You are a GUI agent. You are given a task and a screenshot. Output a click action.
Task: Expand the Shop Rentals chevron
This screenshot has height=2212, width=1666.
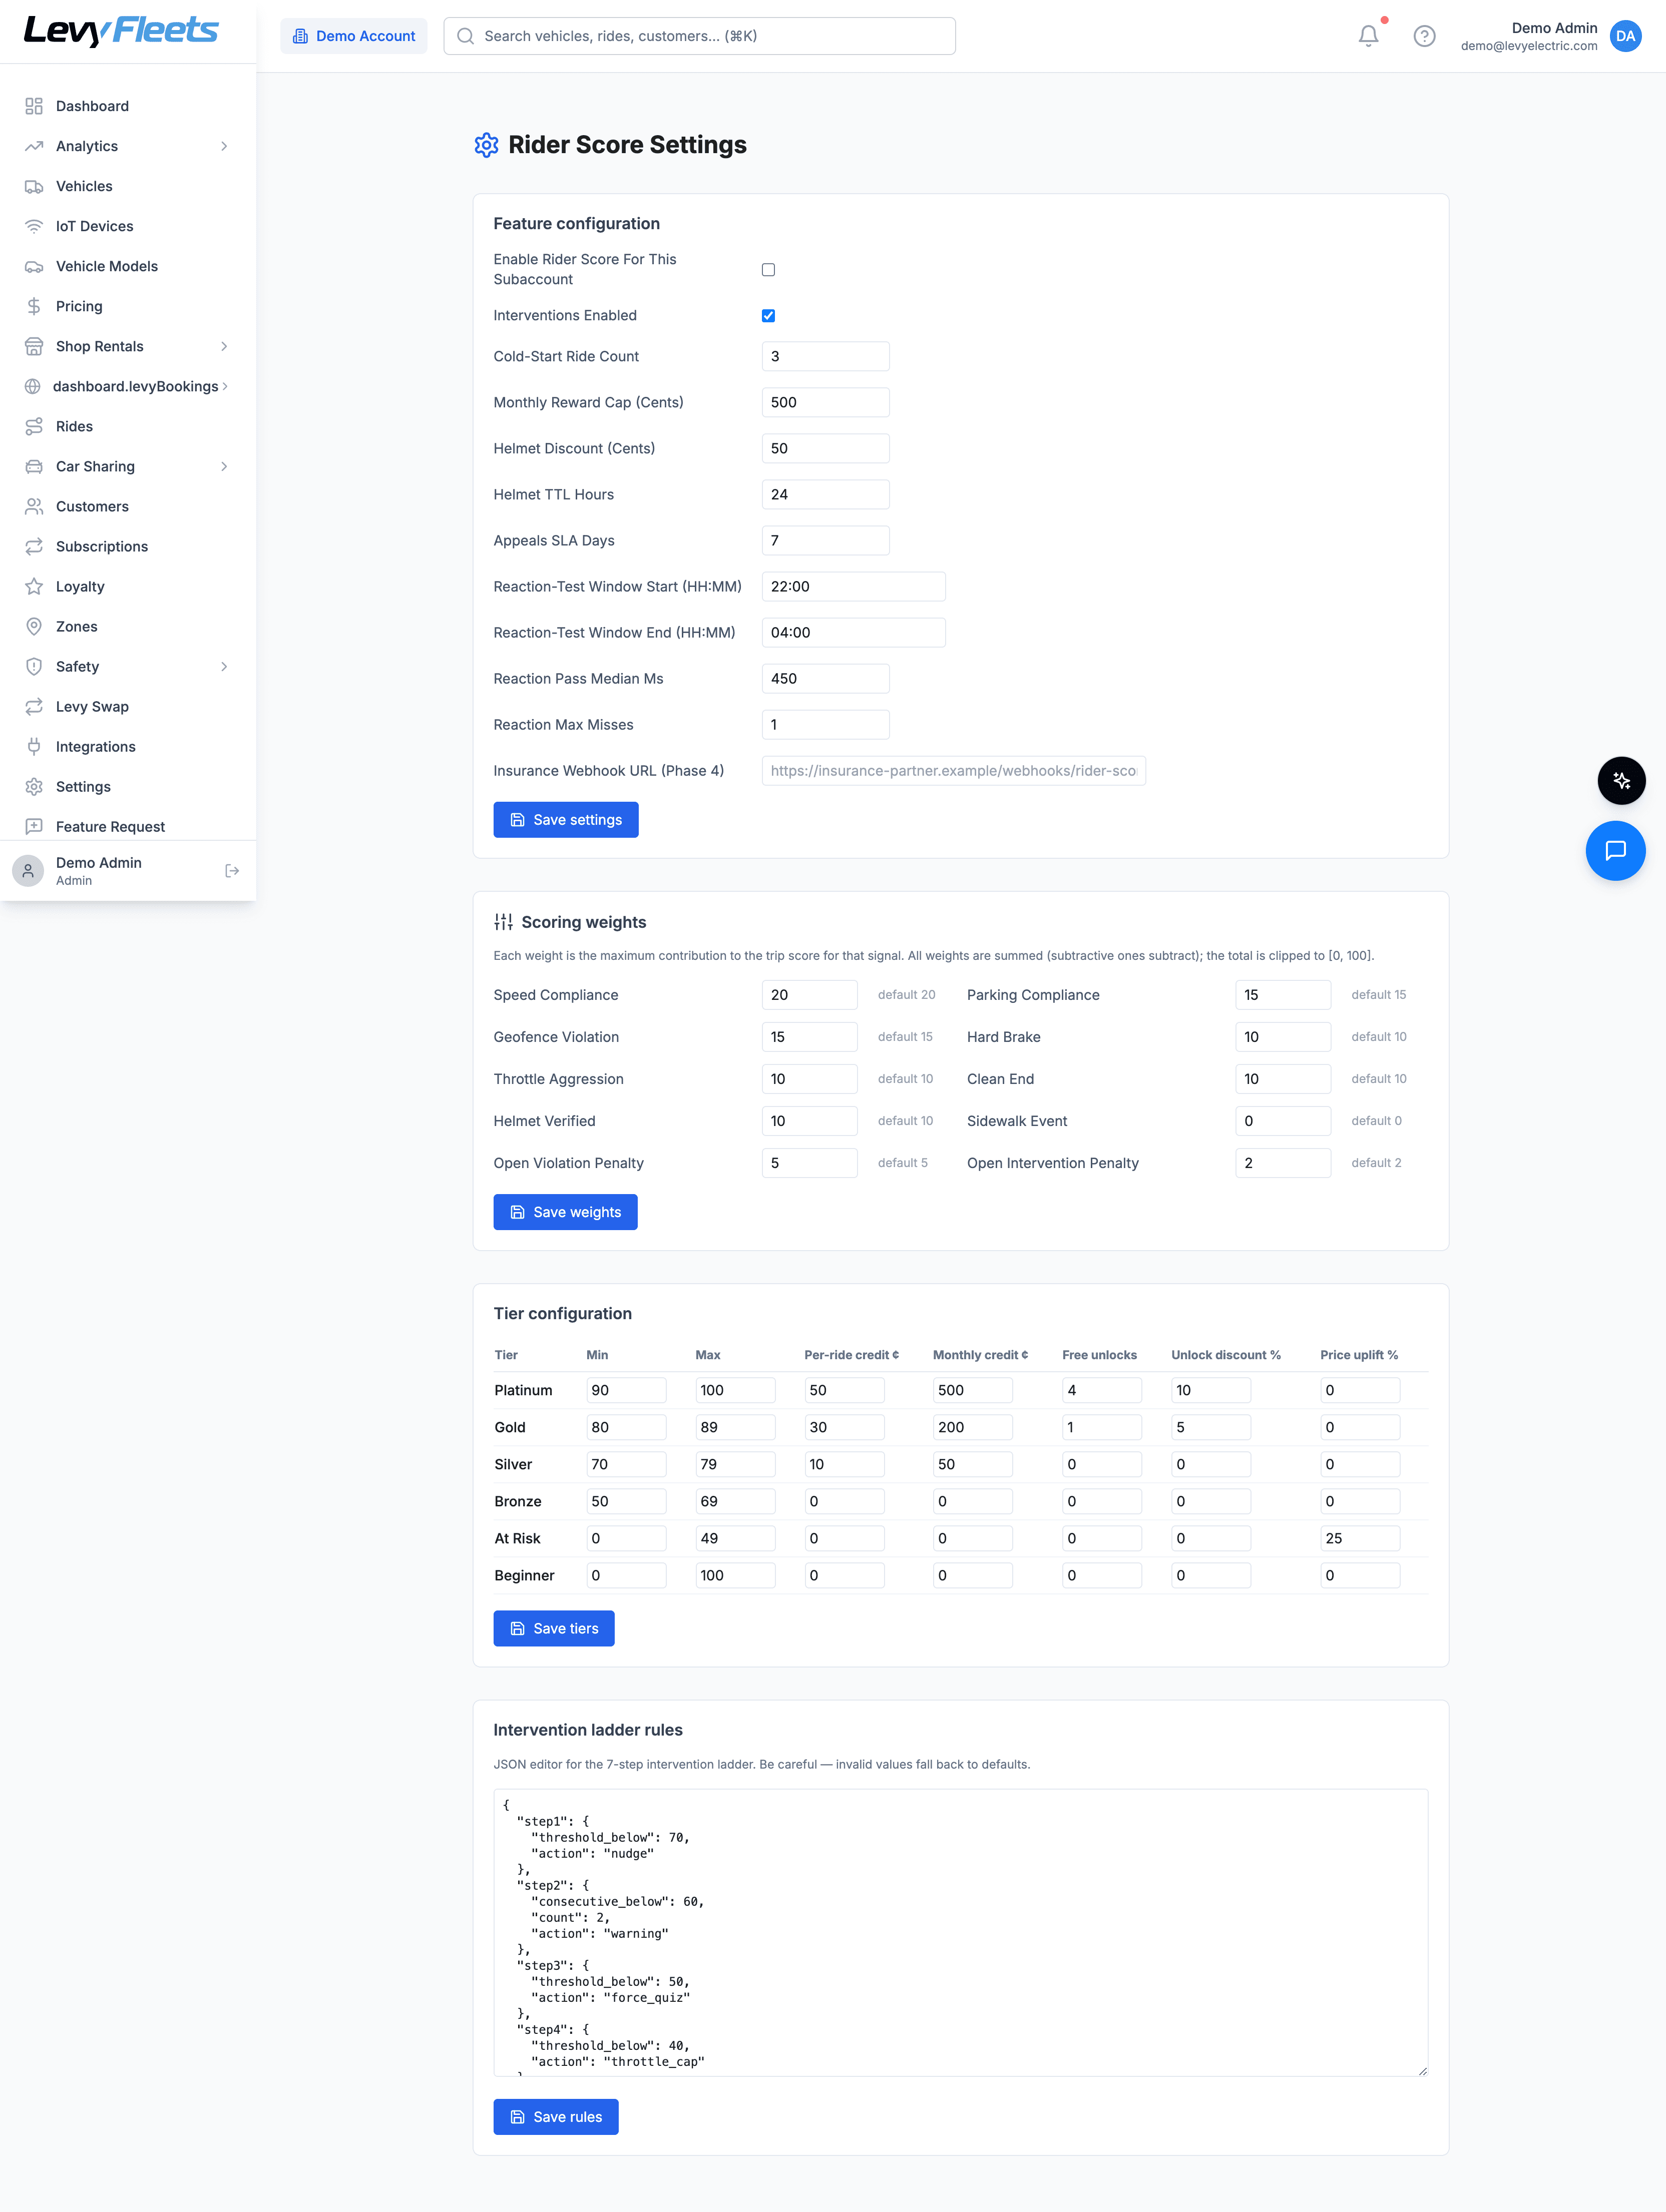224,346
